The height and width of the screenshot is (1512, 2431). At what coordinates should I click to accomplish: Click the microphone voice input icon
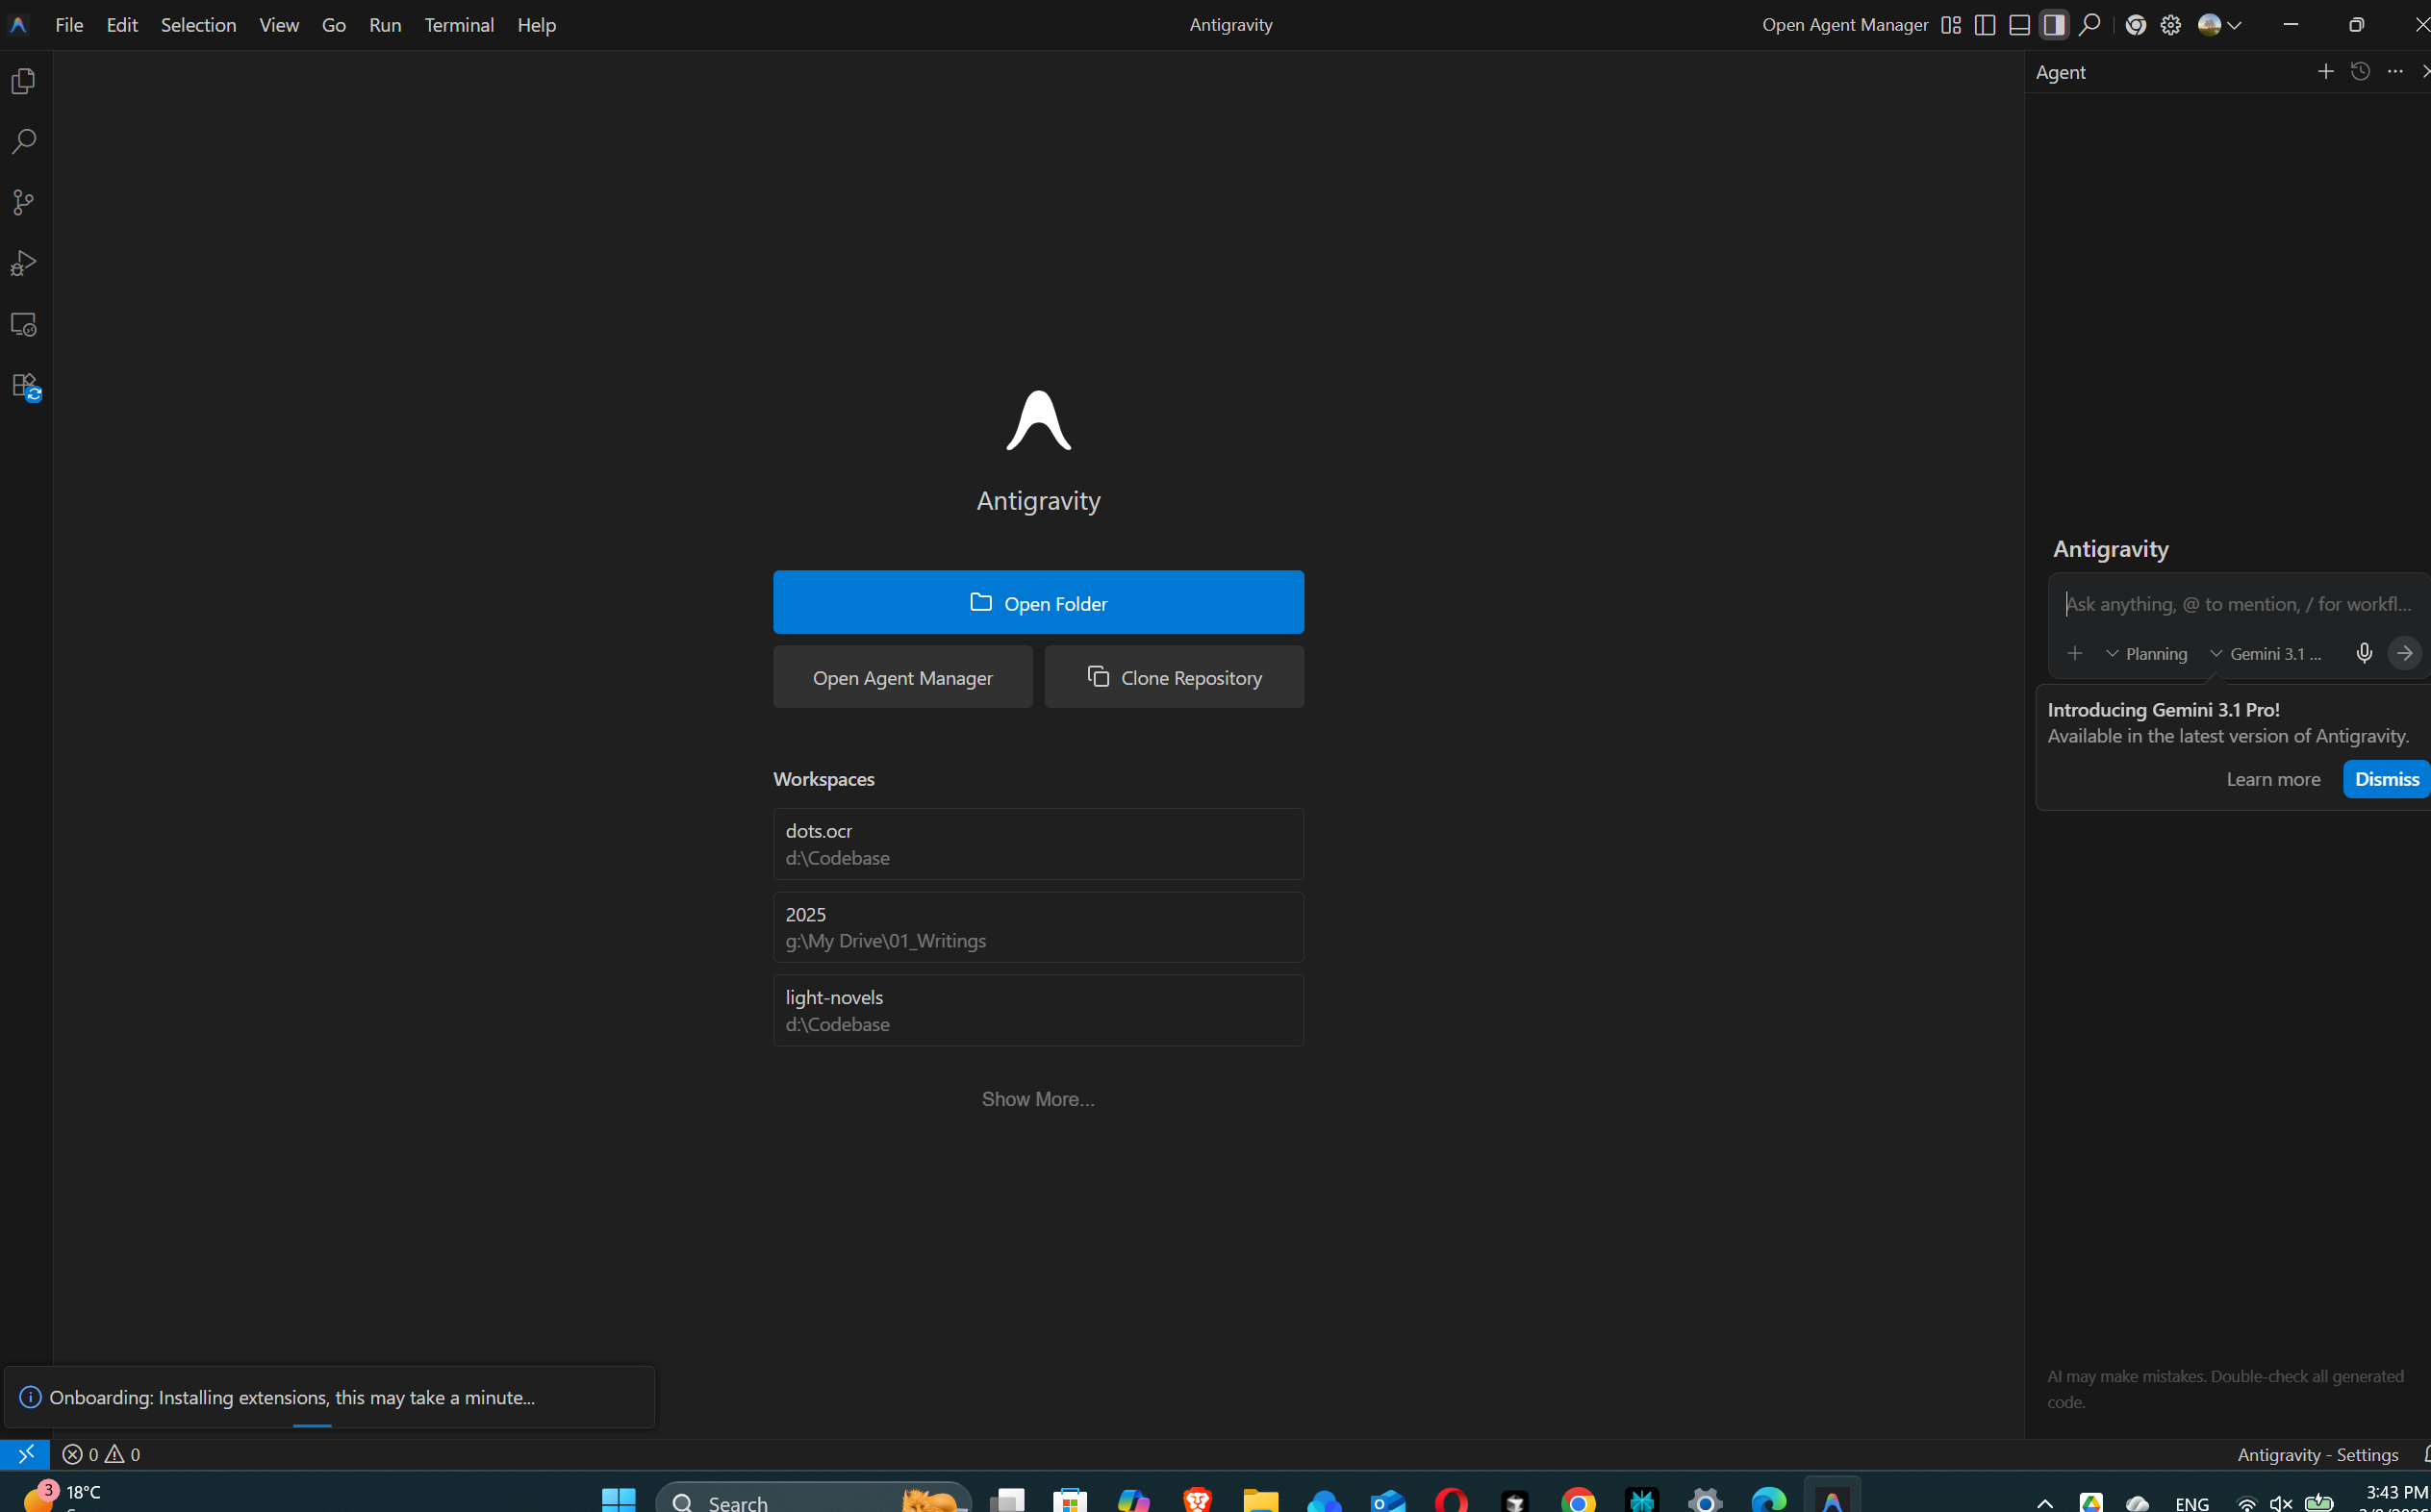pos(2363,654)
